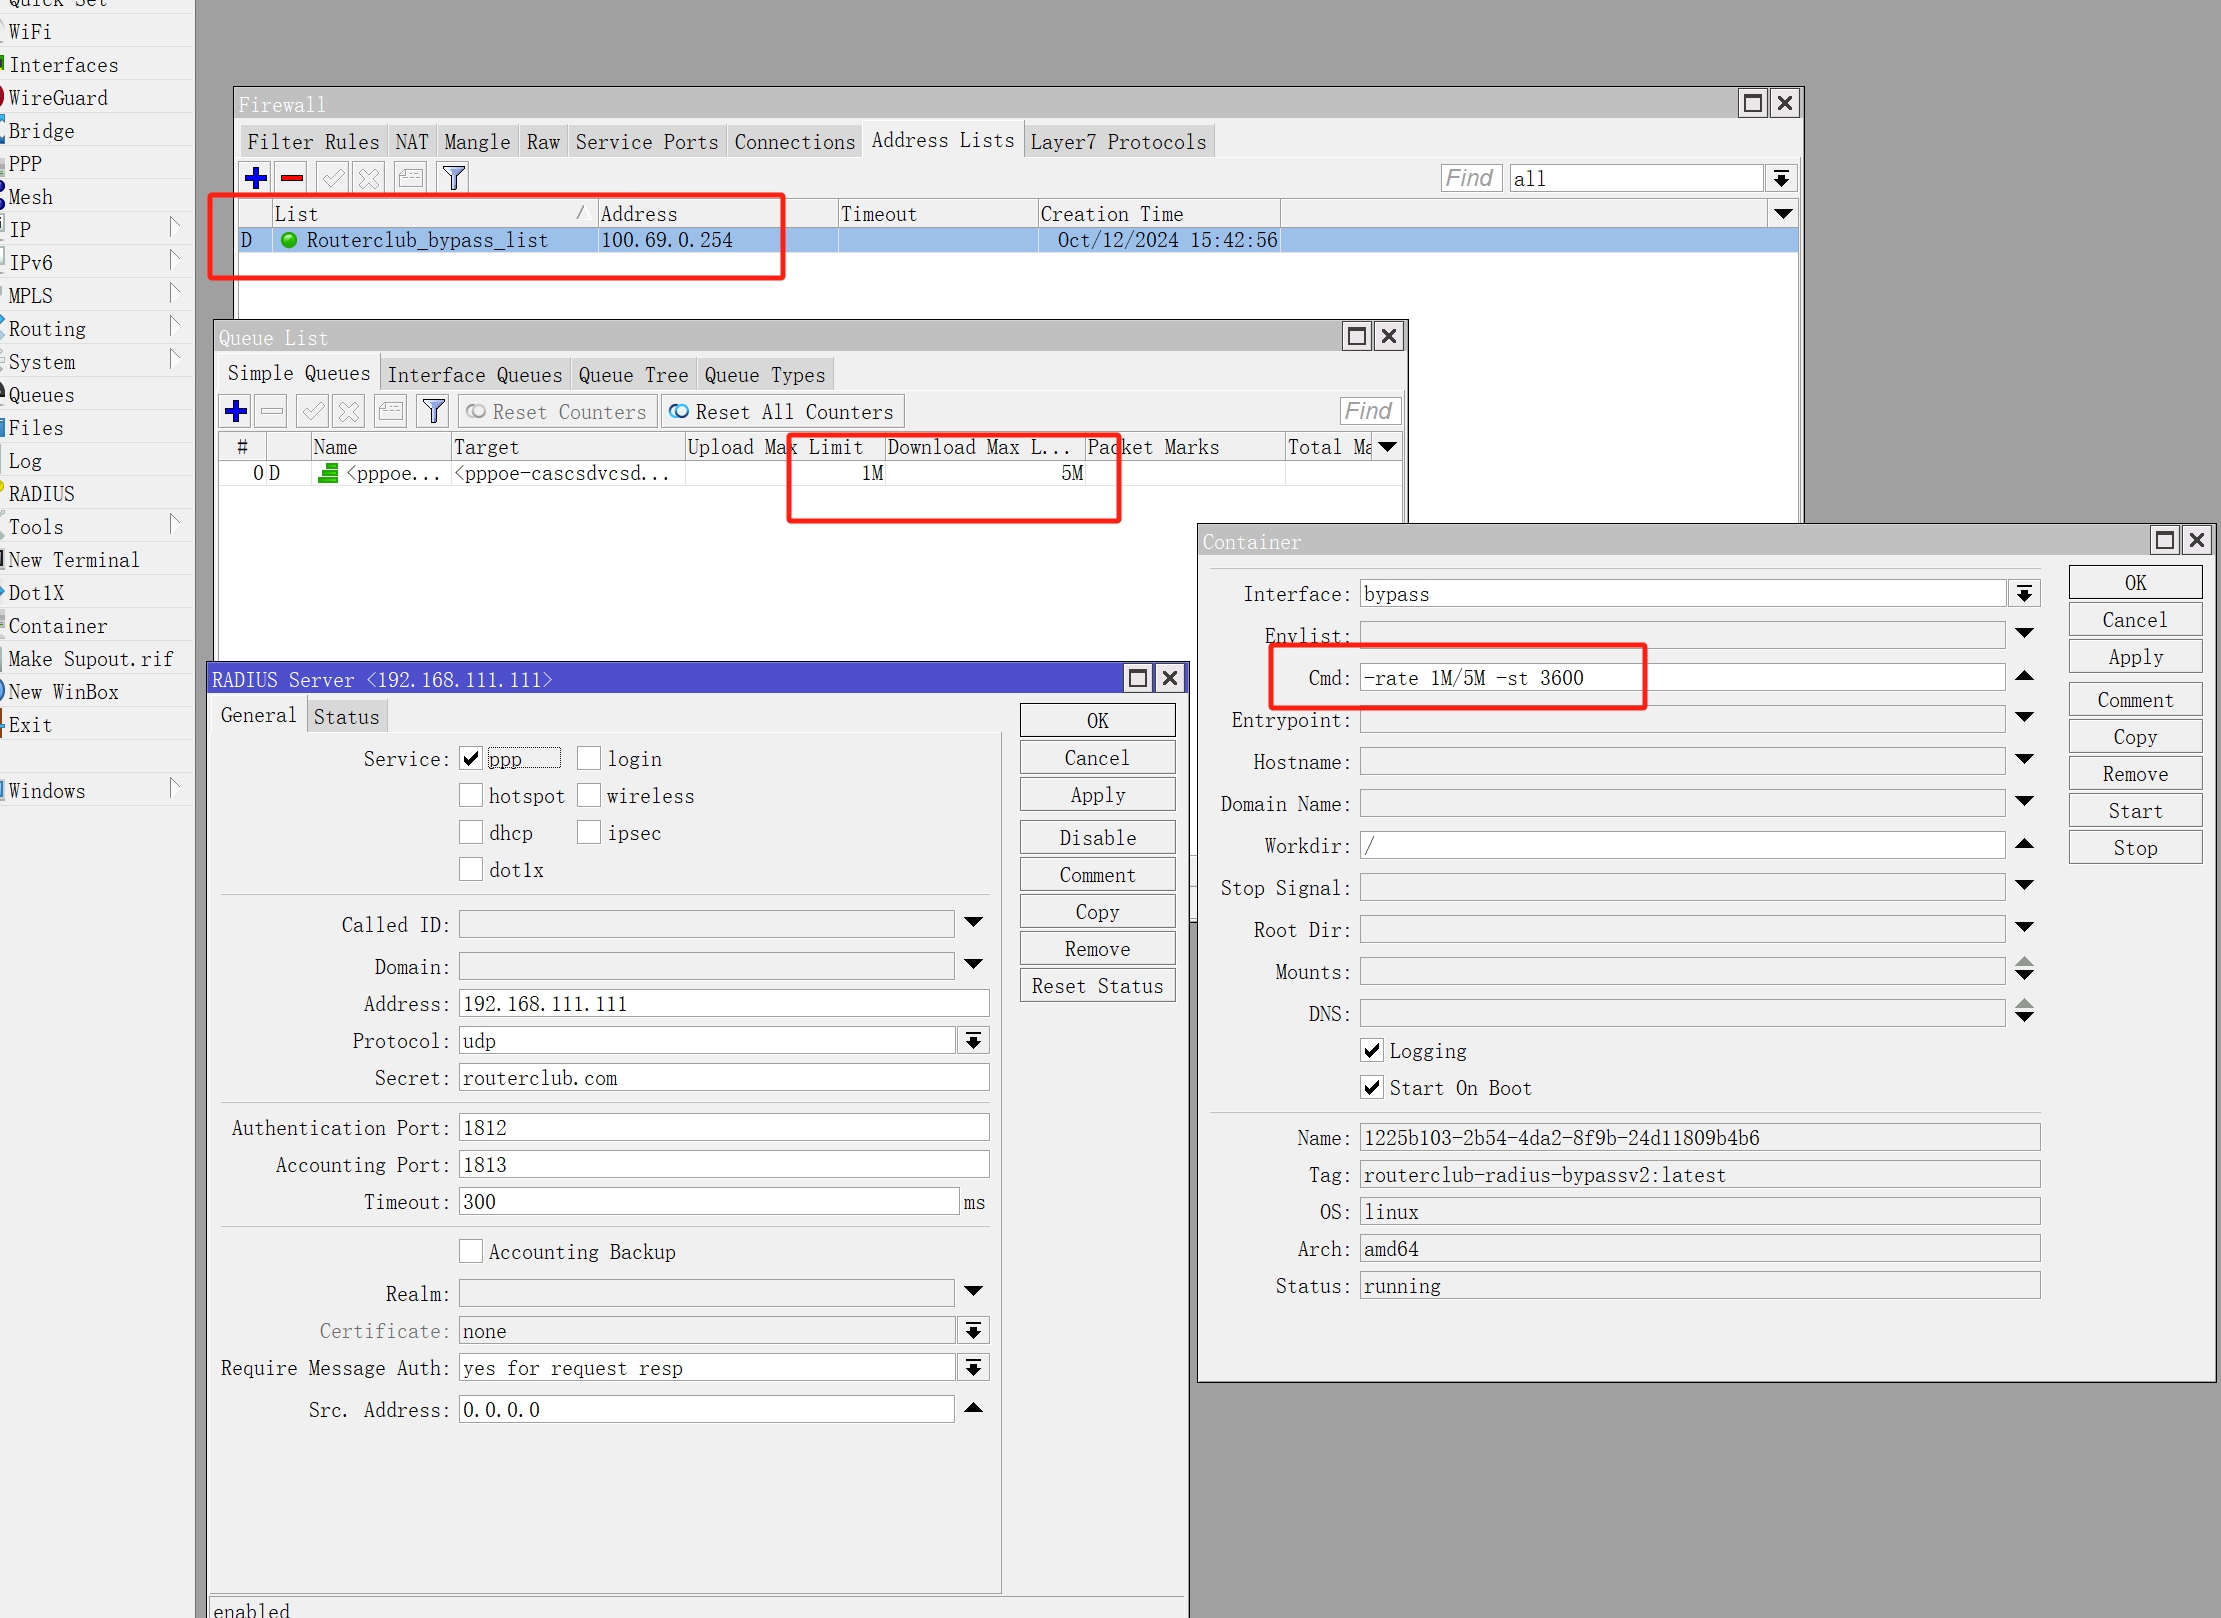Enable the dhcp service checkbox
The height and width of the screenshot is (1618, 2221).
(x=471, y=832)
